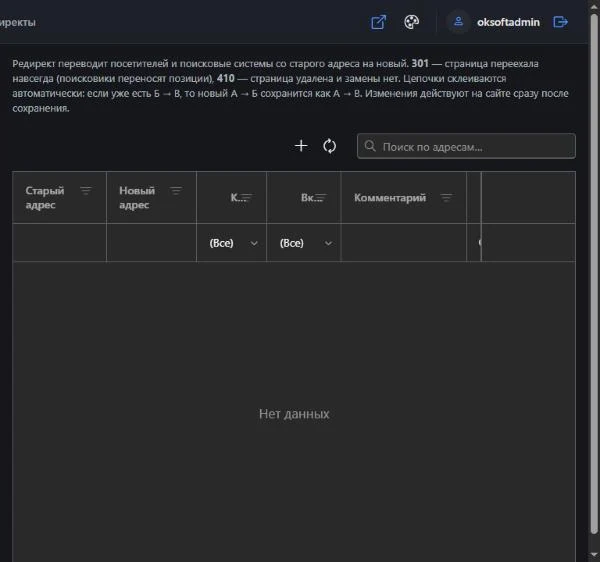Viewport: 600px width, 562px height.
Task: Click Старый адрес filter row cell
Action: 59,243
